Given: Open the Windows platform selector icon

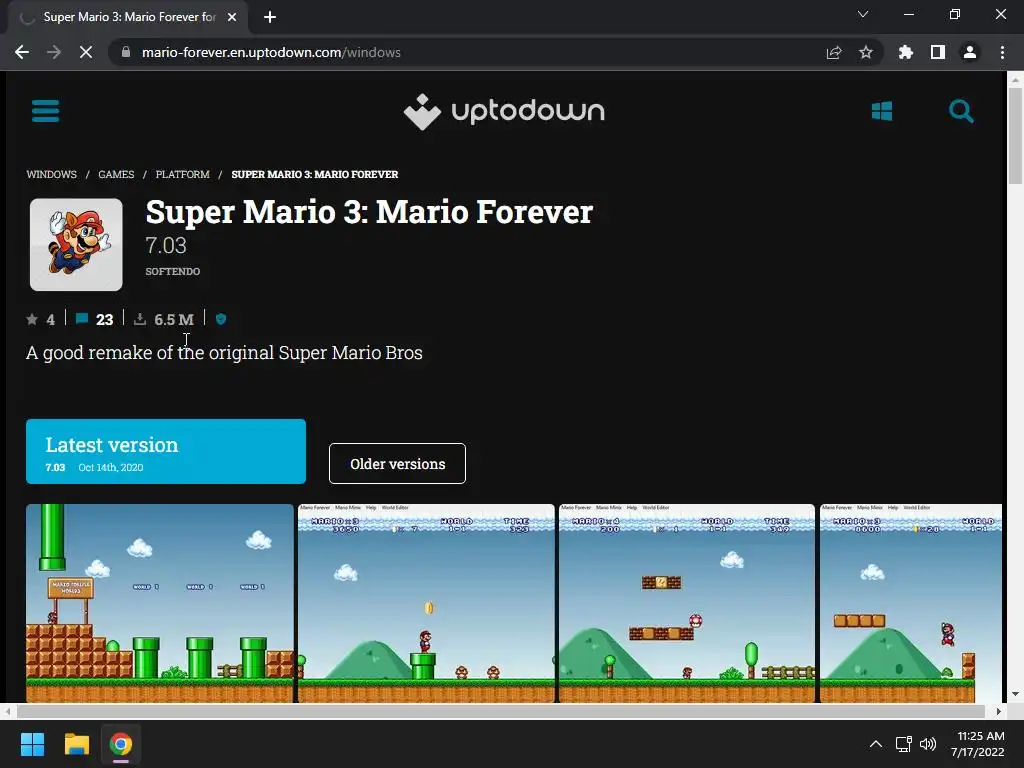Looking at the screenshot, I should click(x=882, y=111).
